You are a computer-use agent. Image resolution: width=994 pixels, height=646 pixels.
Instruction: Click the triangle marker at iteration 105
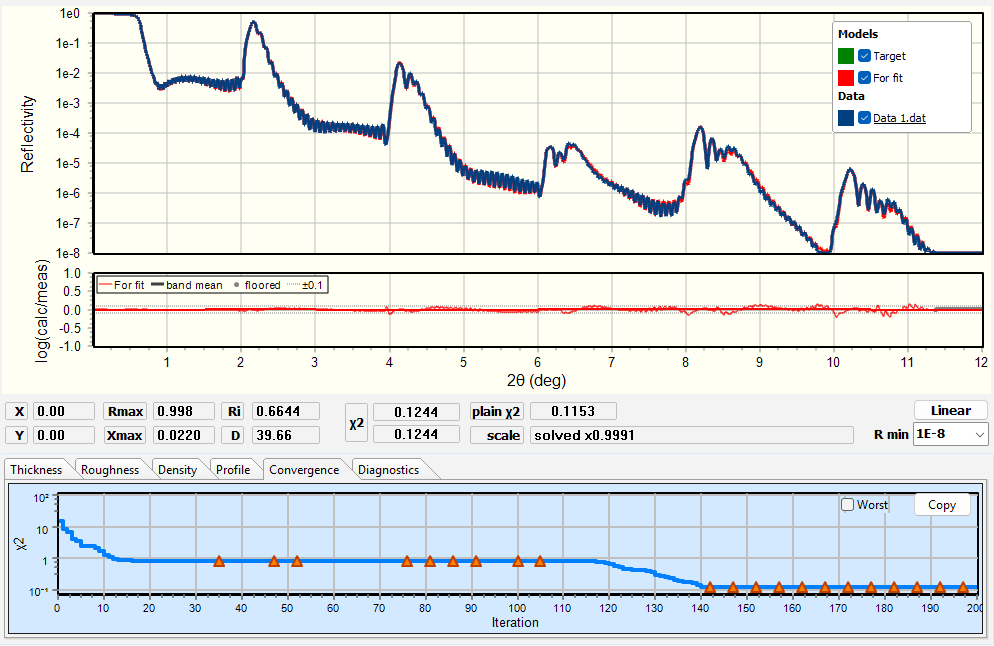(x=540, y=561)
